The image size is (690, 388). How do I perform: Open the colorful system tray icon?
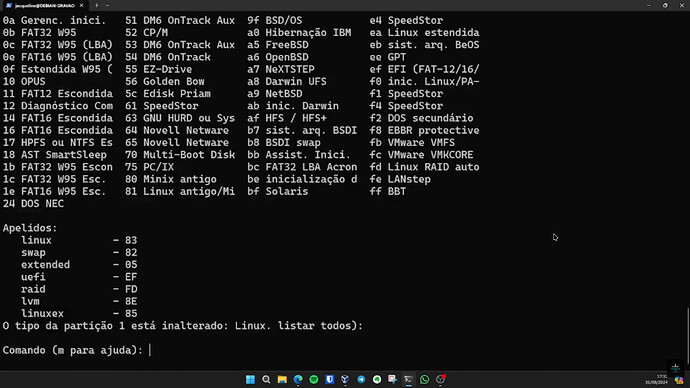[679, 380]
